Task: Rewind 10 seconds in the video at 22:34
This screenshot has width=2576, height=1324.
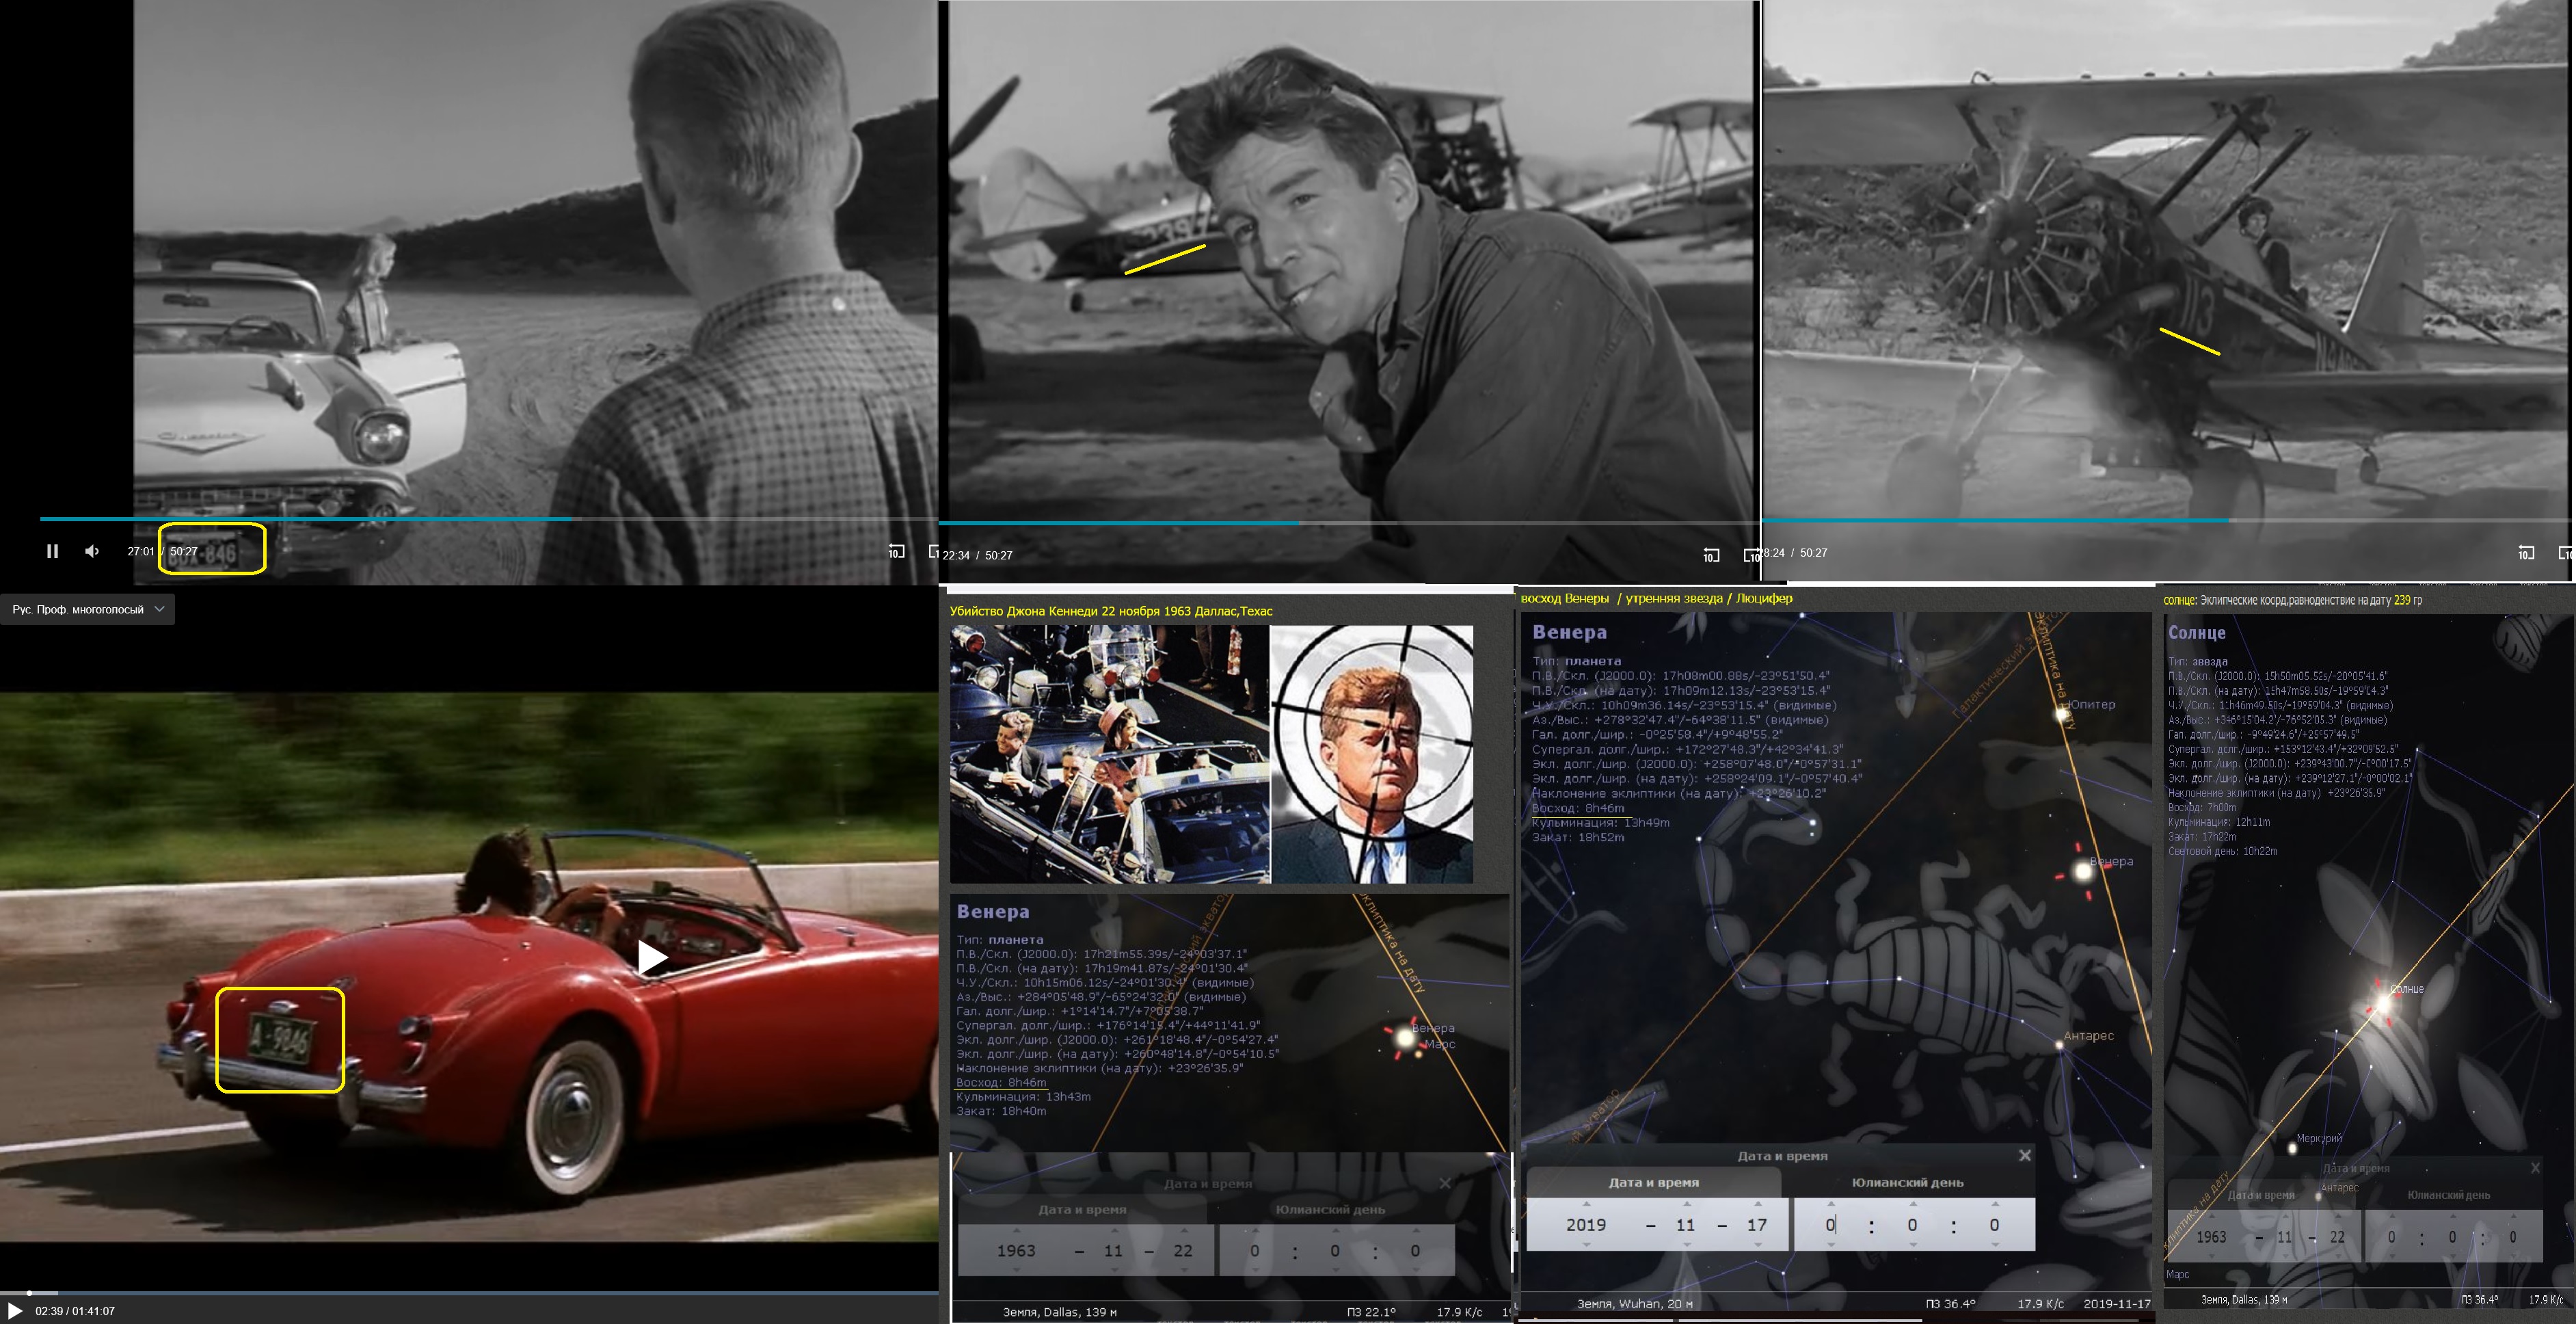Action: tap(1711, 555)
